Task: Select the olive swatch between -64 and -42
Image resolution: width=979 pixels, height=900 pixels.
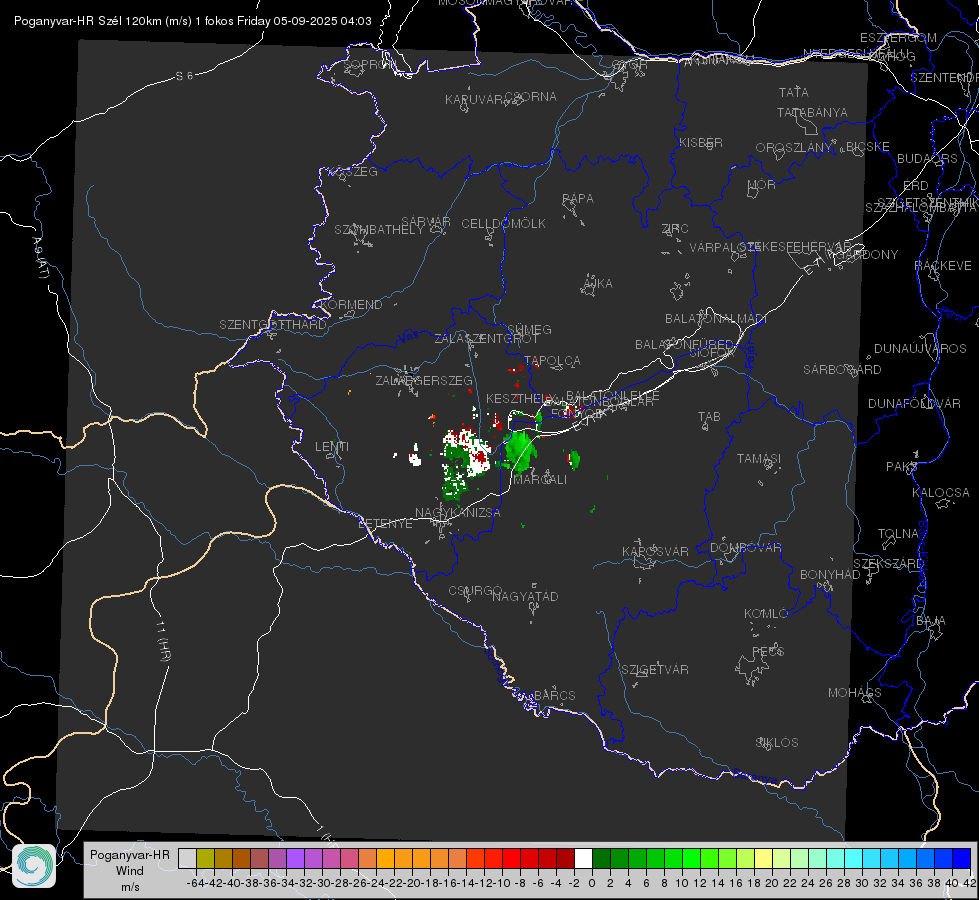Action: [205, 858]
